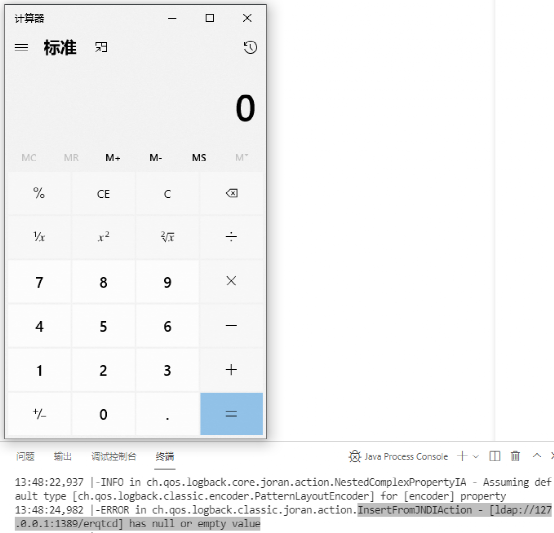
Task: Click the 13:48:24,982 ERROR log line
Action: [284, 517]
